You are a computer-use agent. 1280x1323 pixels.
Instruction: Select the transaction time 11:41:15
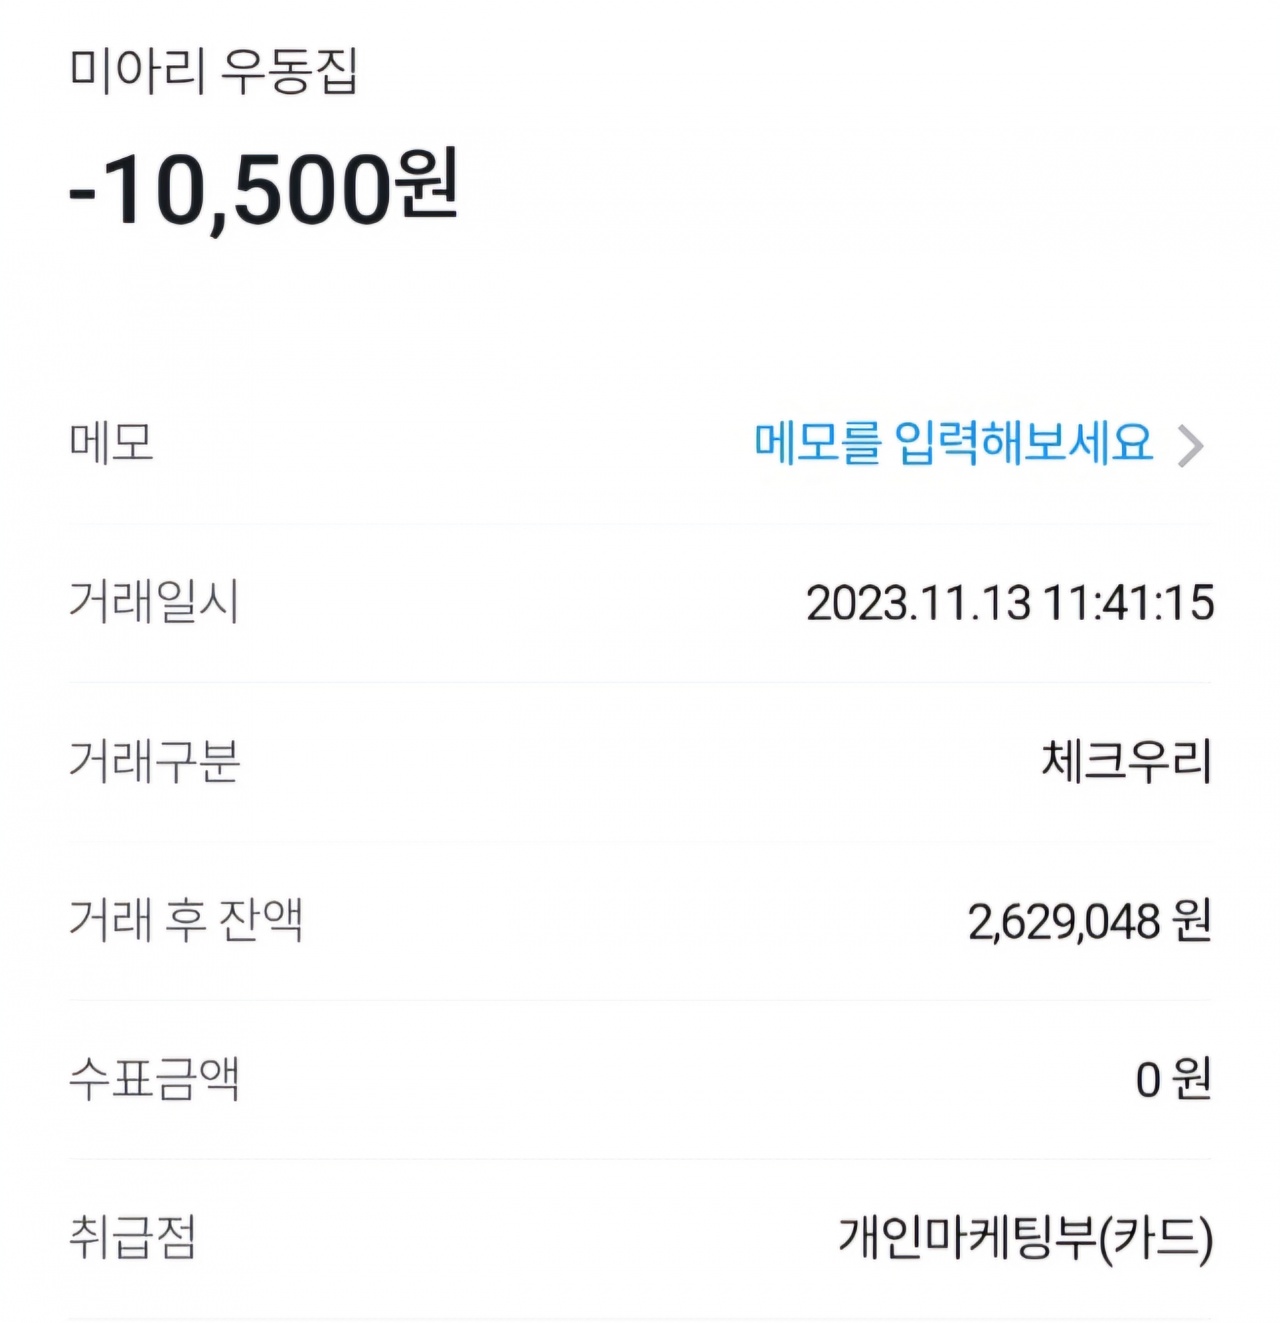[x=1129, y=603]
